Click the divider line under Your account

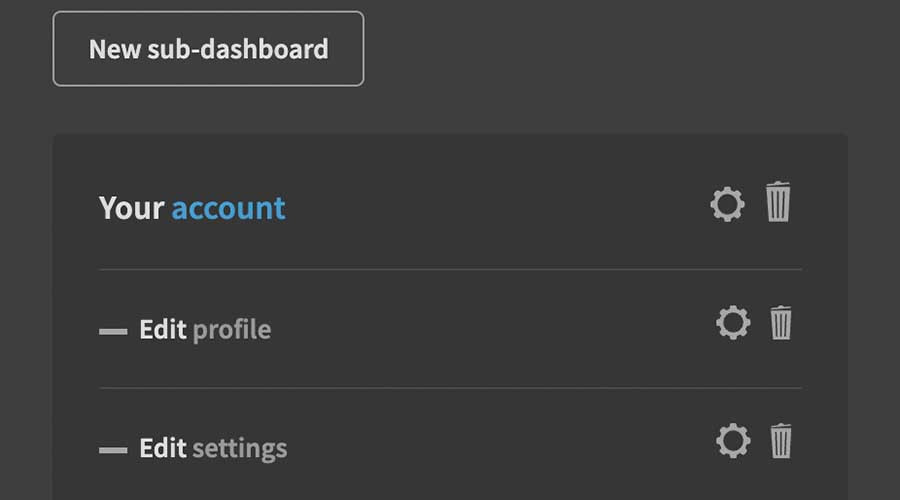[450, 269]
